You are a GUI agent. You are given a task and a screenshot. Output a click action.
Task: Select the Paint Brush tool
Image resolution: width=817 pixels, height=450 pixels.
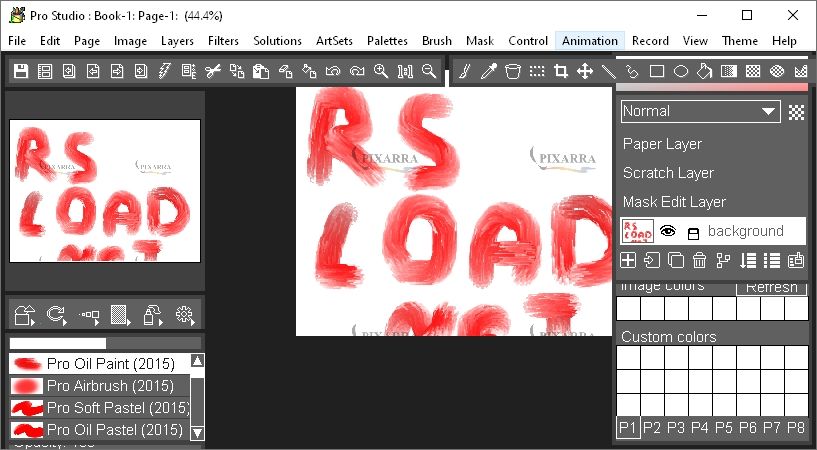click(465, 71)
